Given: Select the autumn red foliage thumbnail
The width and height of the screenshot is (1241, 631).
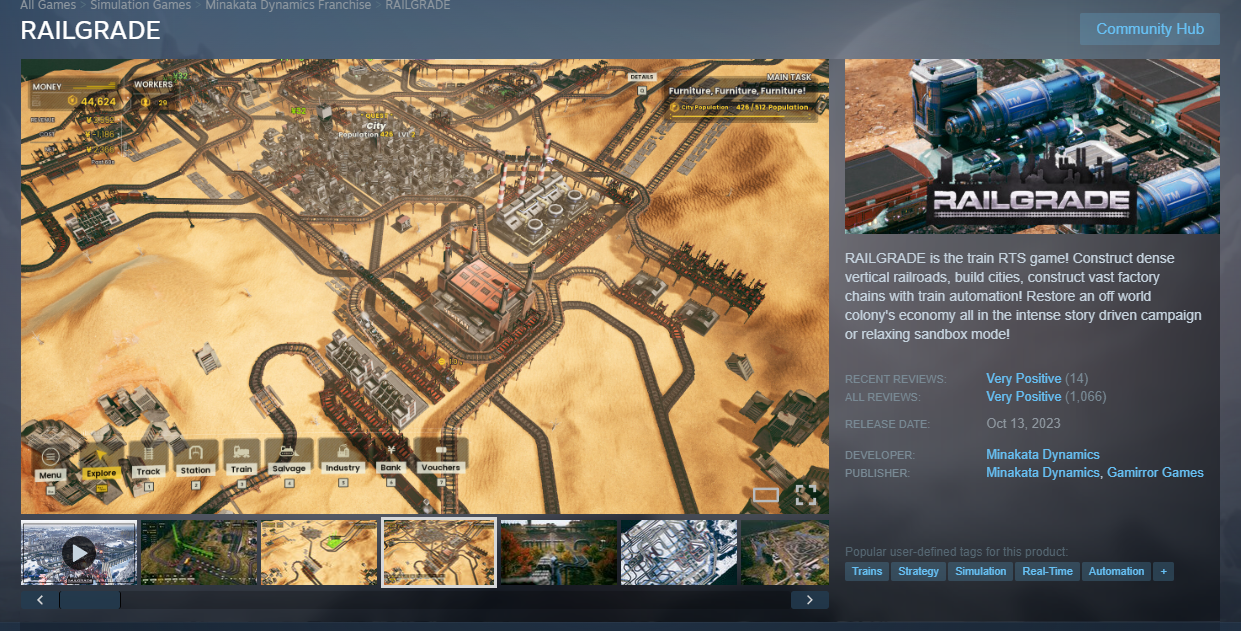Looking at the screenshot, I should [x=559, y=552].
